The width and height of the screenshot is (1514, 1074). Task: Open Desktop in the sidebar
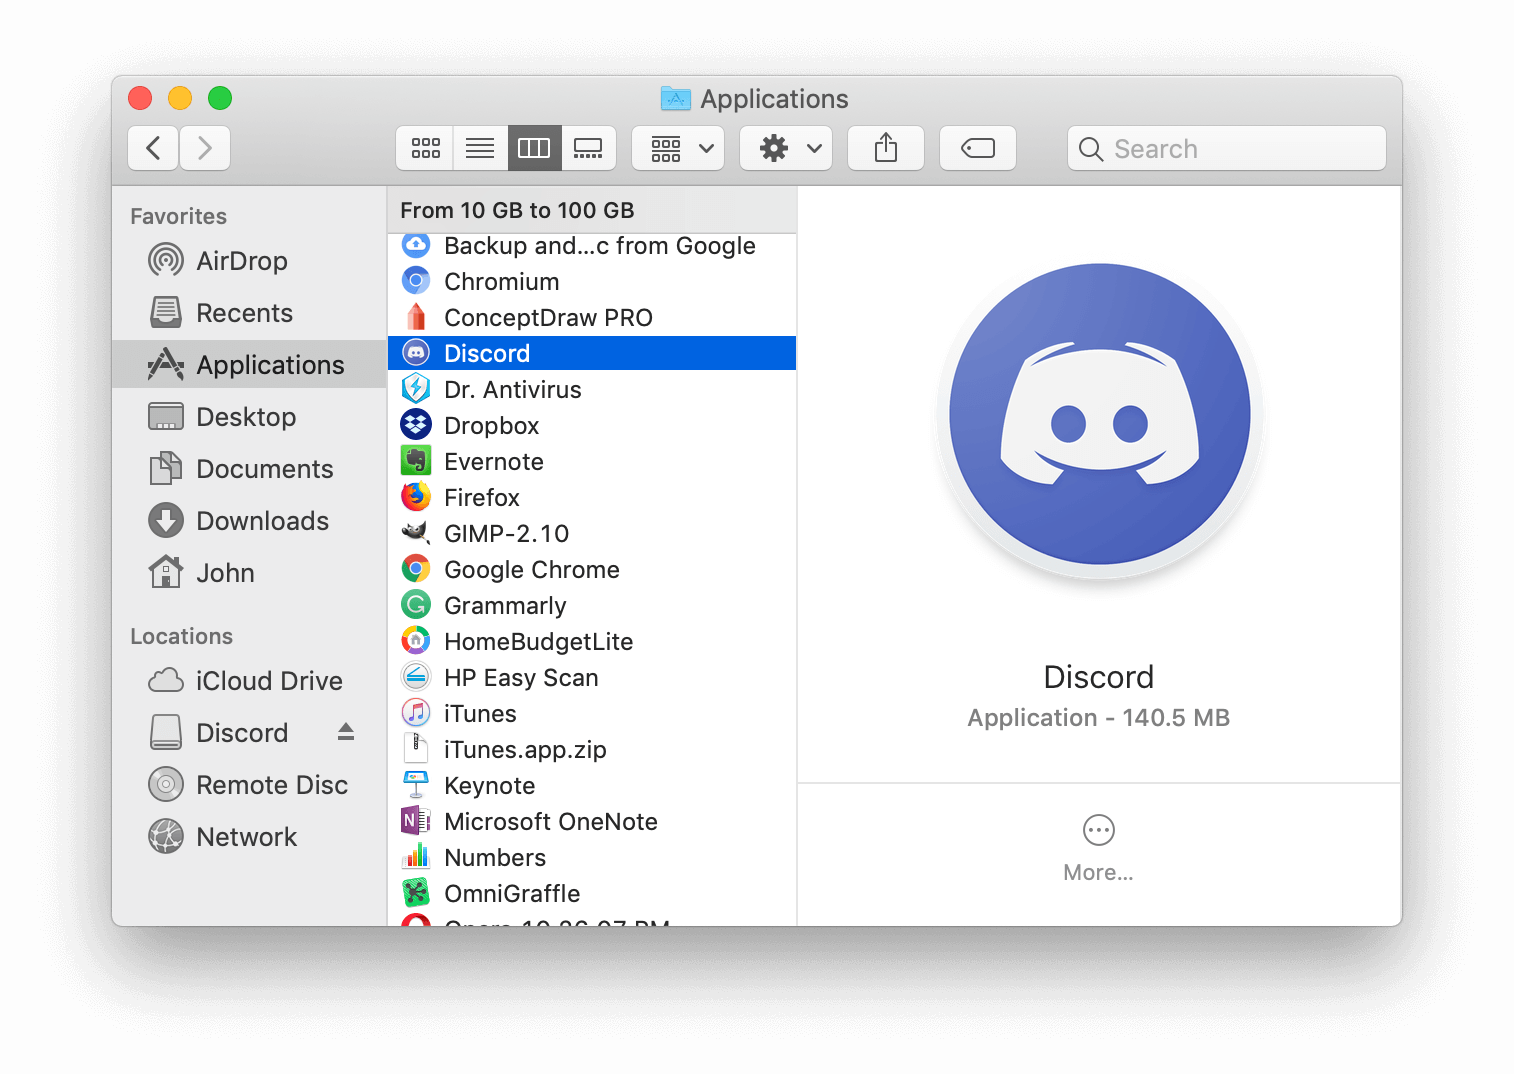249,417
